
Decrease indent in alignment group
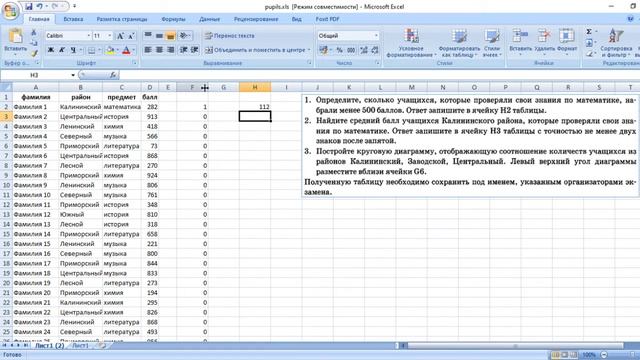pyautogui.click(x=183, y=50)
